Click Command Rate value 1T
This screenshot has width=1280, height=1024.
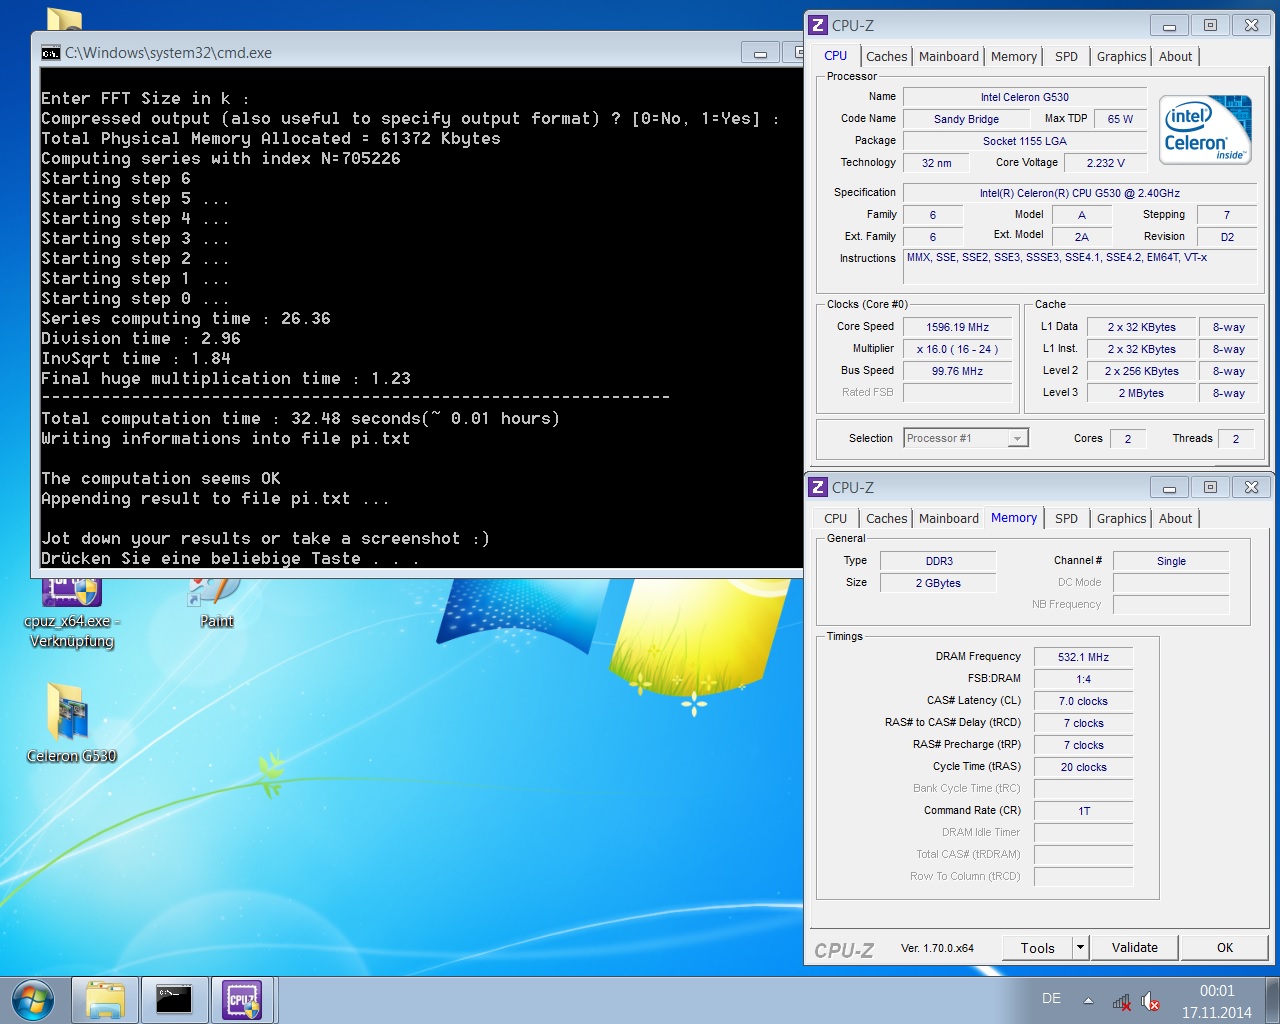(x=1083, y=811)
